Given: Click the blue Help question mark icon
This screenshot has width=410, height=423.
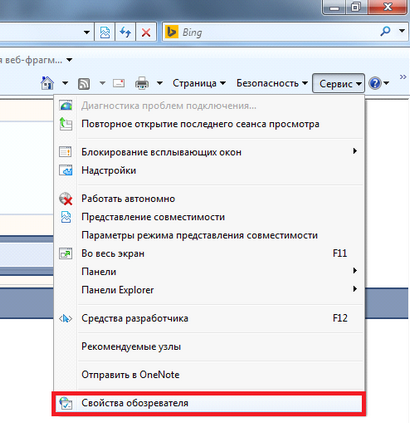Looking at the screenshot, I should pyautogui.click(x=375, y=83).
